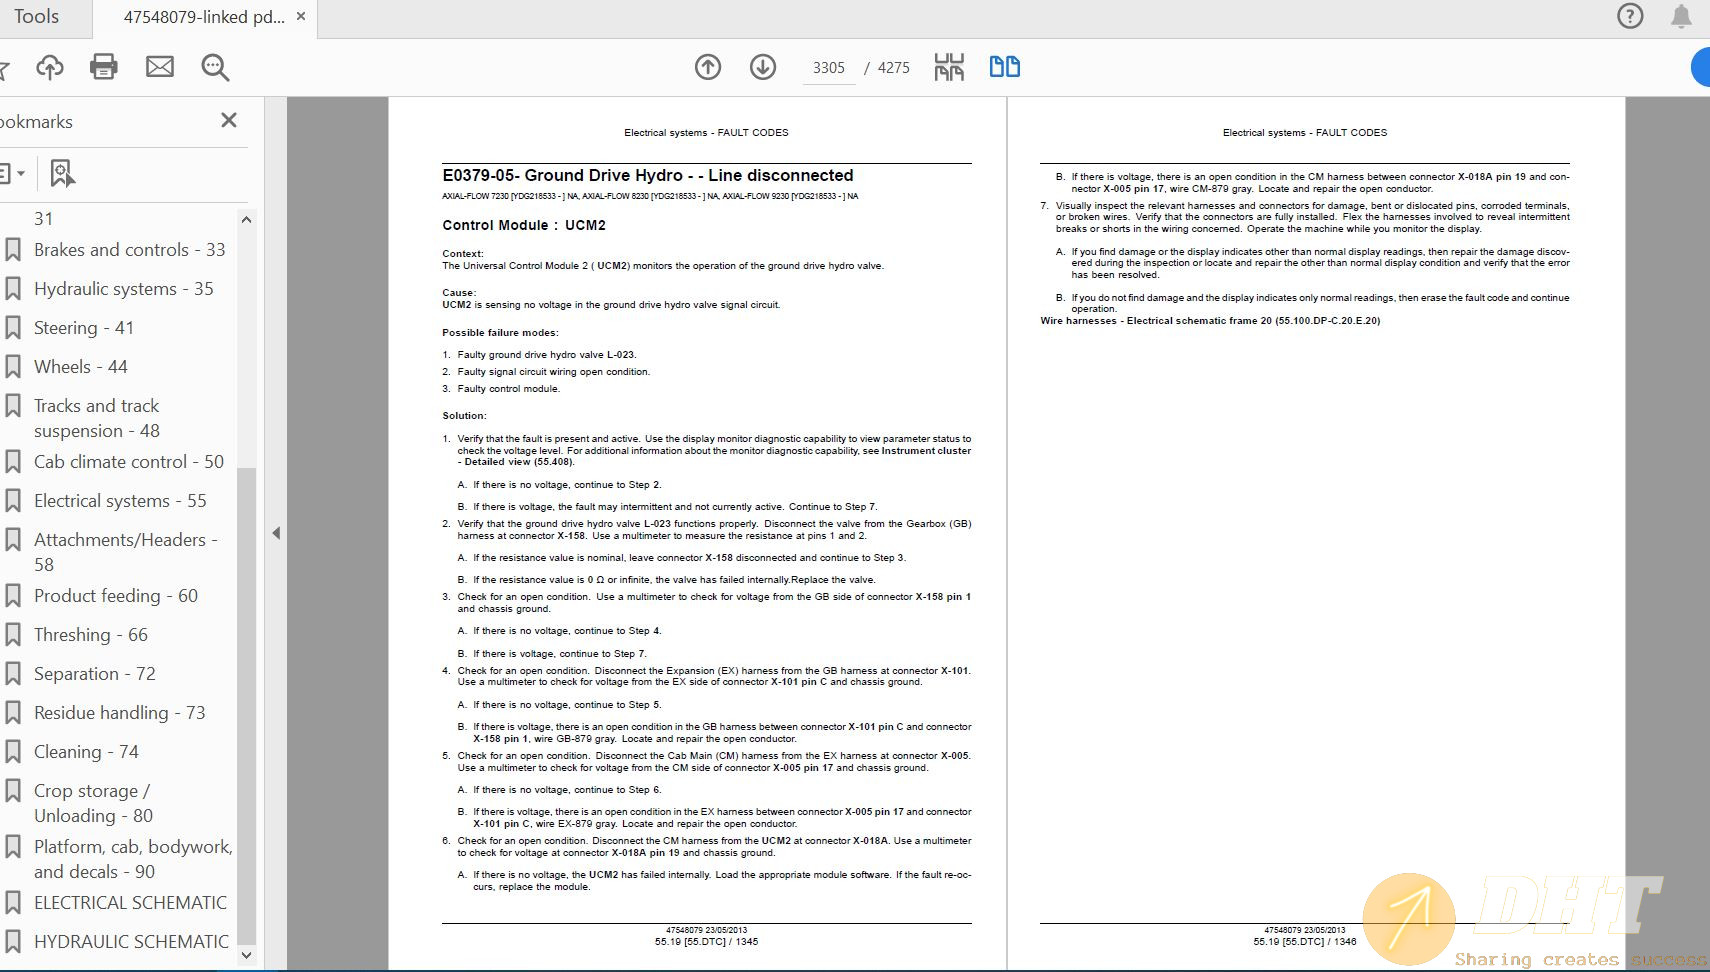
Task: Open bookmark Residue handling - 73
Action: 120,713
